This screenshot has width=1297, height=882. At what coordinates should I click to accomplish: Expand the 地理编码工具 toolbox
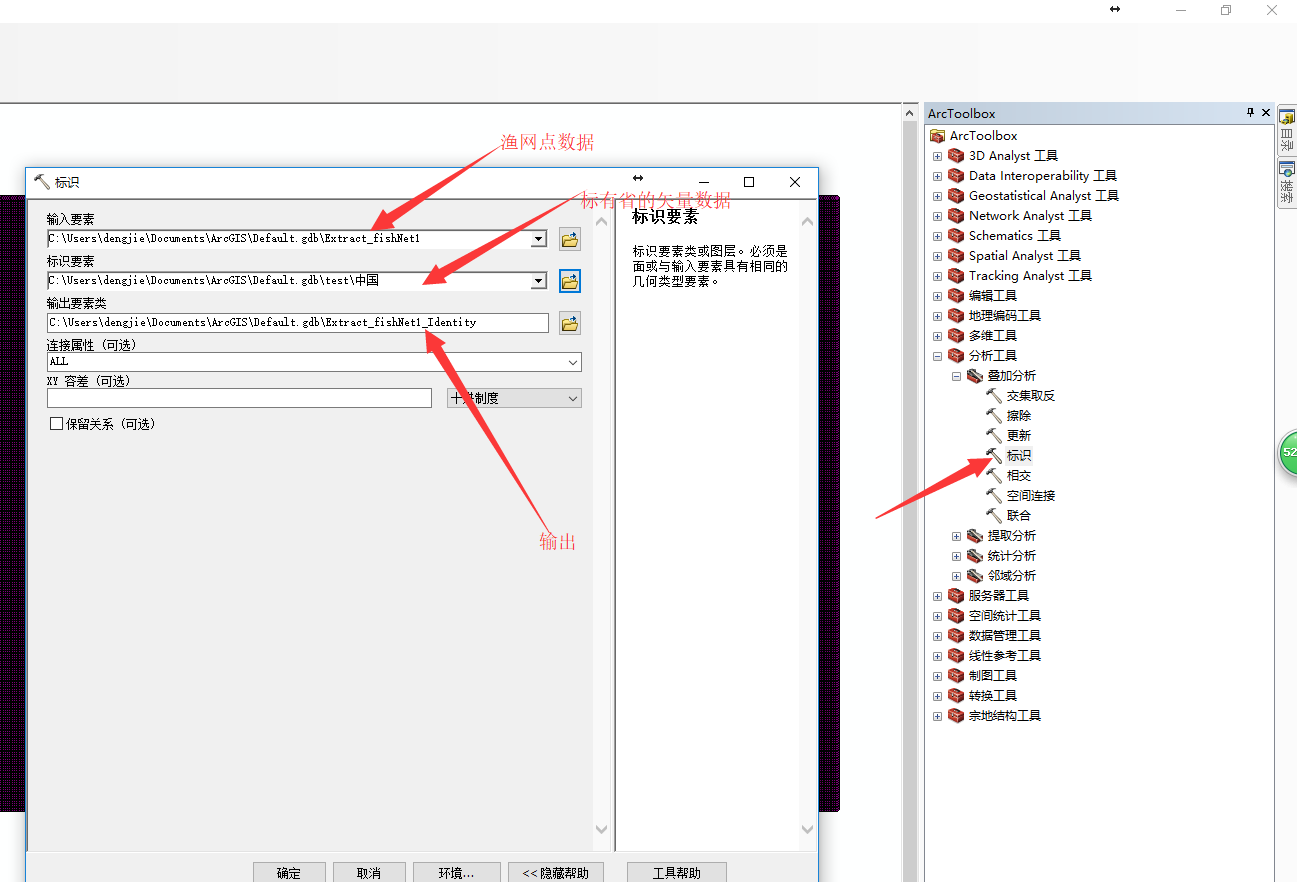tap(937, 316)
